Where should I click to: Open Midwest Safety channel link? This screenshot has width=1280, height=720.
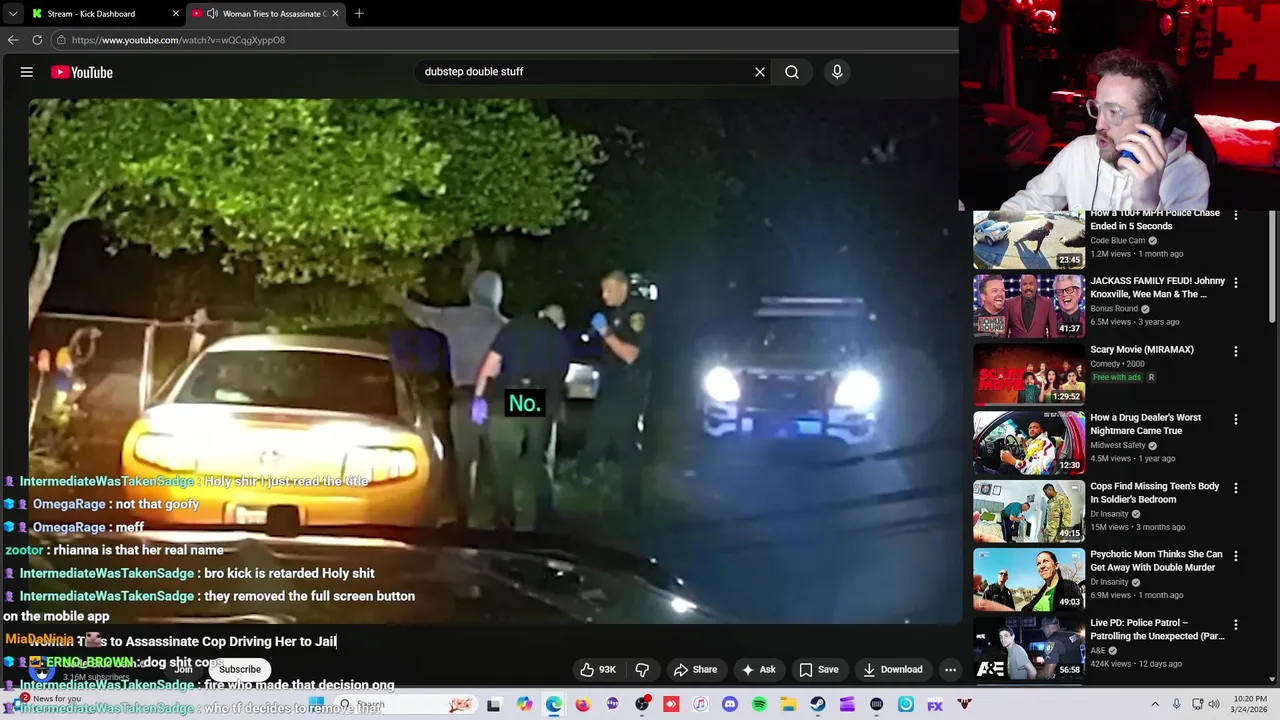point(1118,446)
